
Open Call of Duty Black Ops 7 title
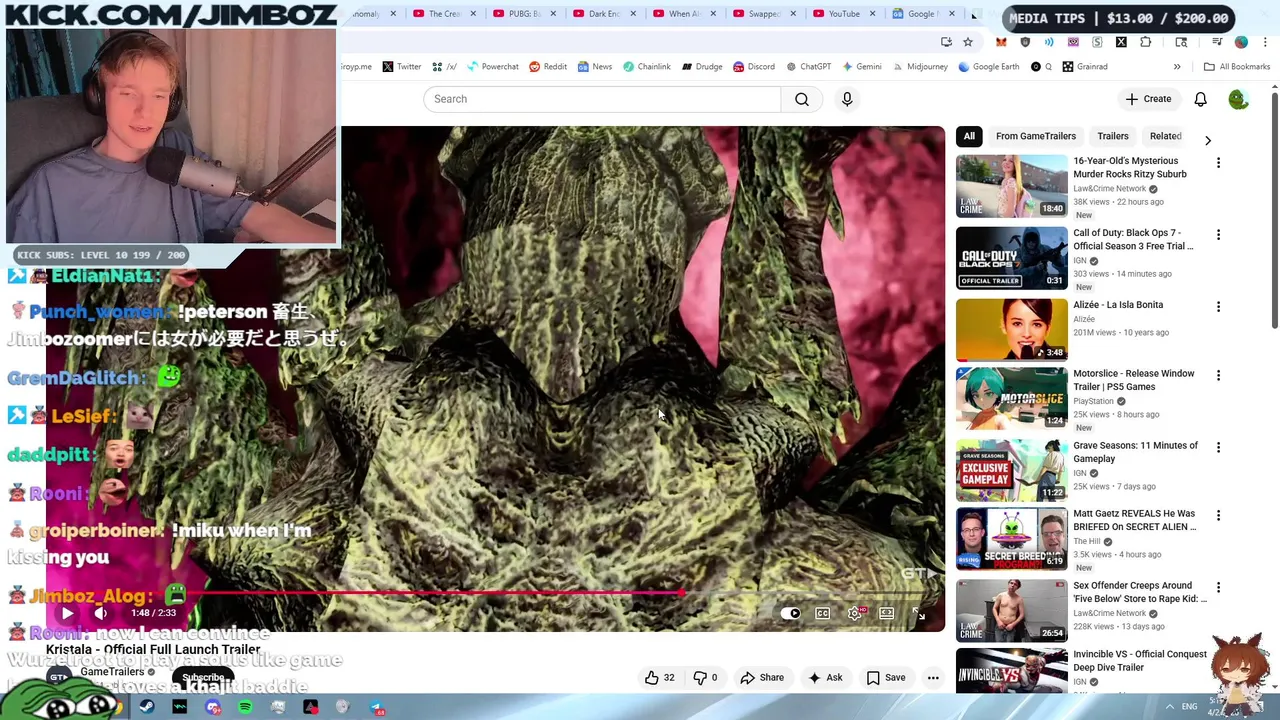[1133, 239]
